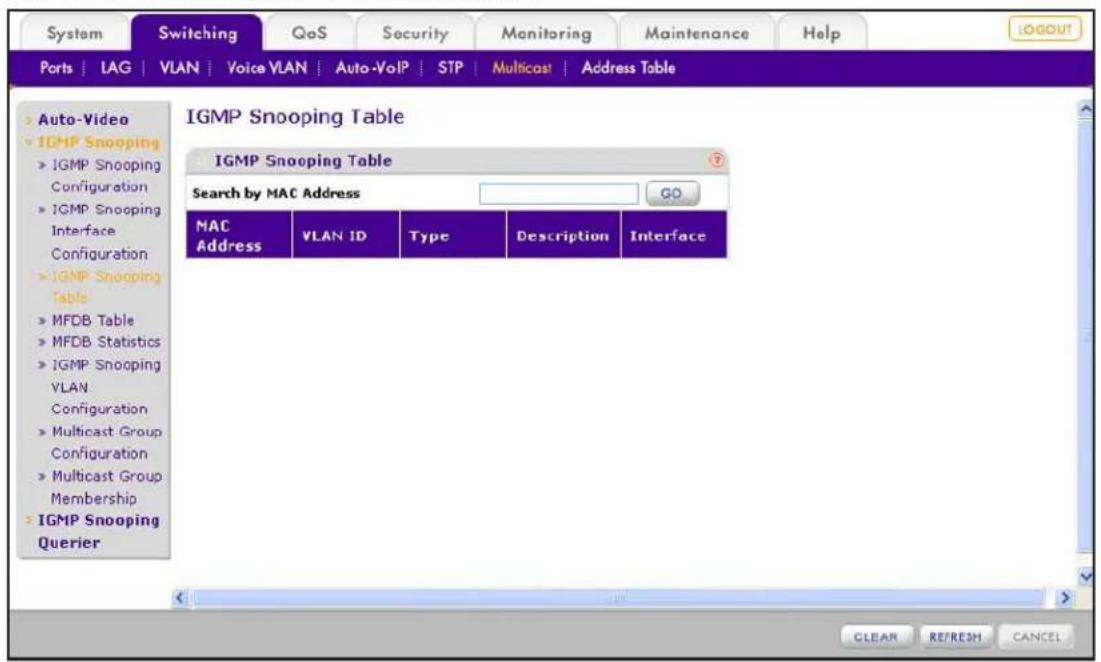Open the Auto-VoIP submenu

(372, 68)
